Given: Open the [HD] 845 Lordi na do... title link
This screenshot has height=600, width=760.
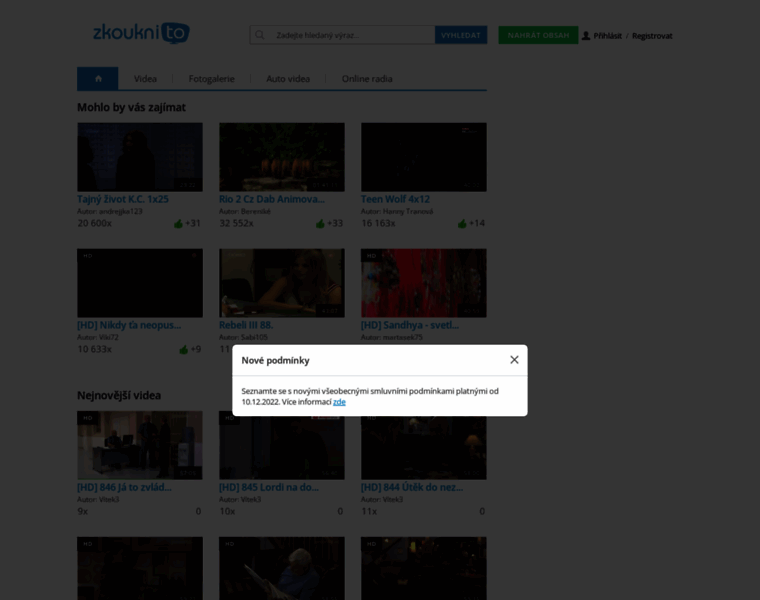Looking at the screenshot, I should tap(269, 488).
